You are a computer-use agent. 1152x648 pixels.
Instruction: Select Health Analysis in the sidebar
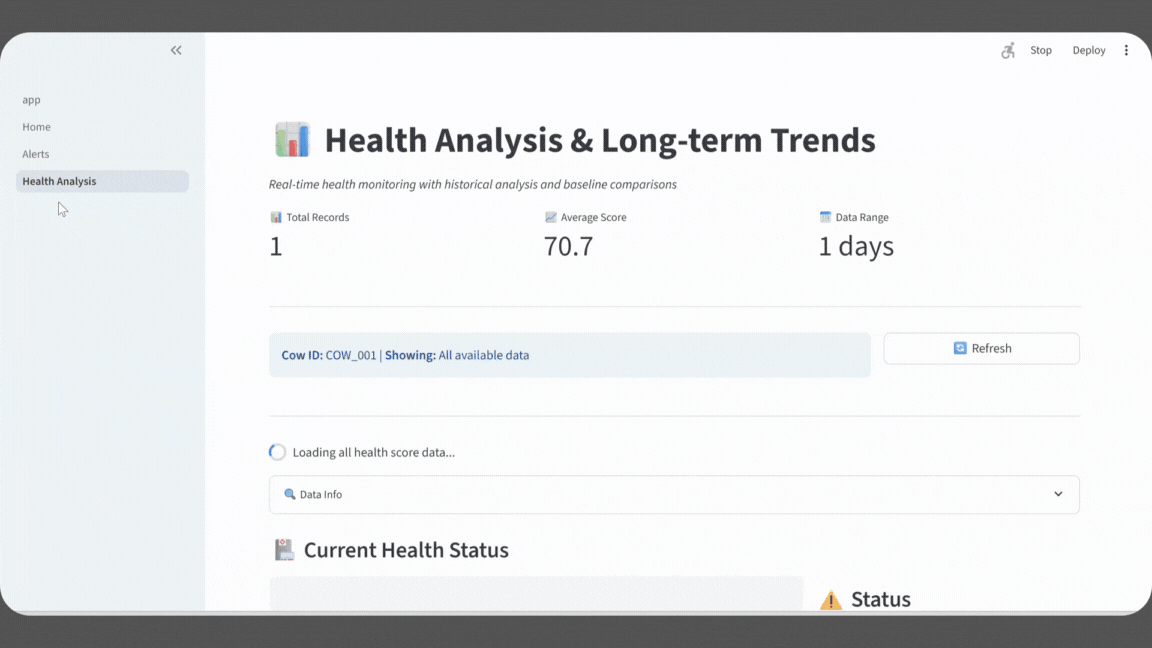pos(60,181)
